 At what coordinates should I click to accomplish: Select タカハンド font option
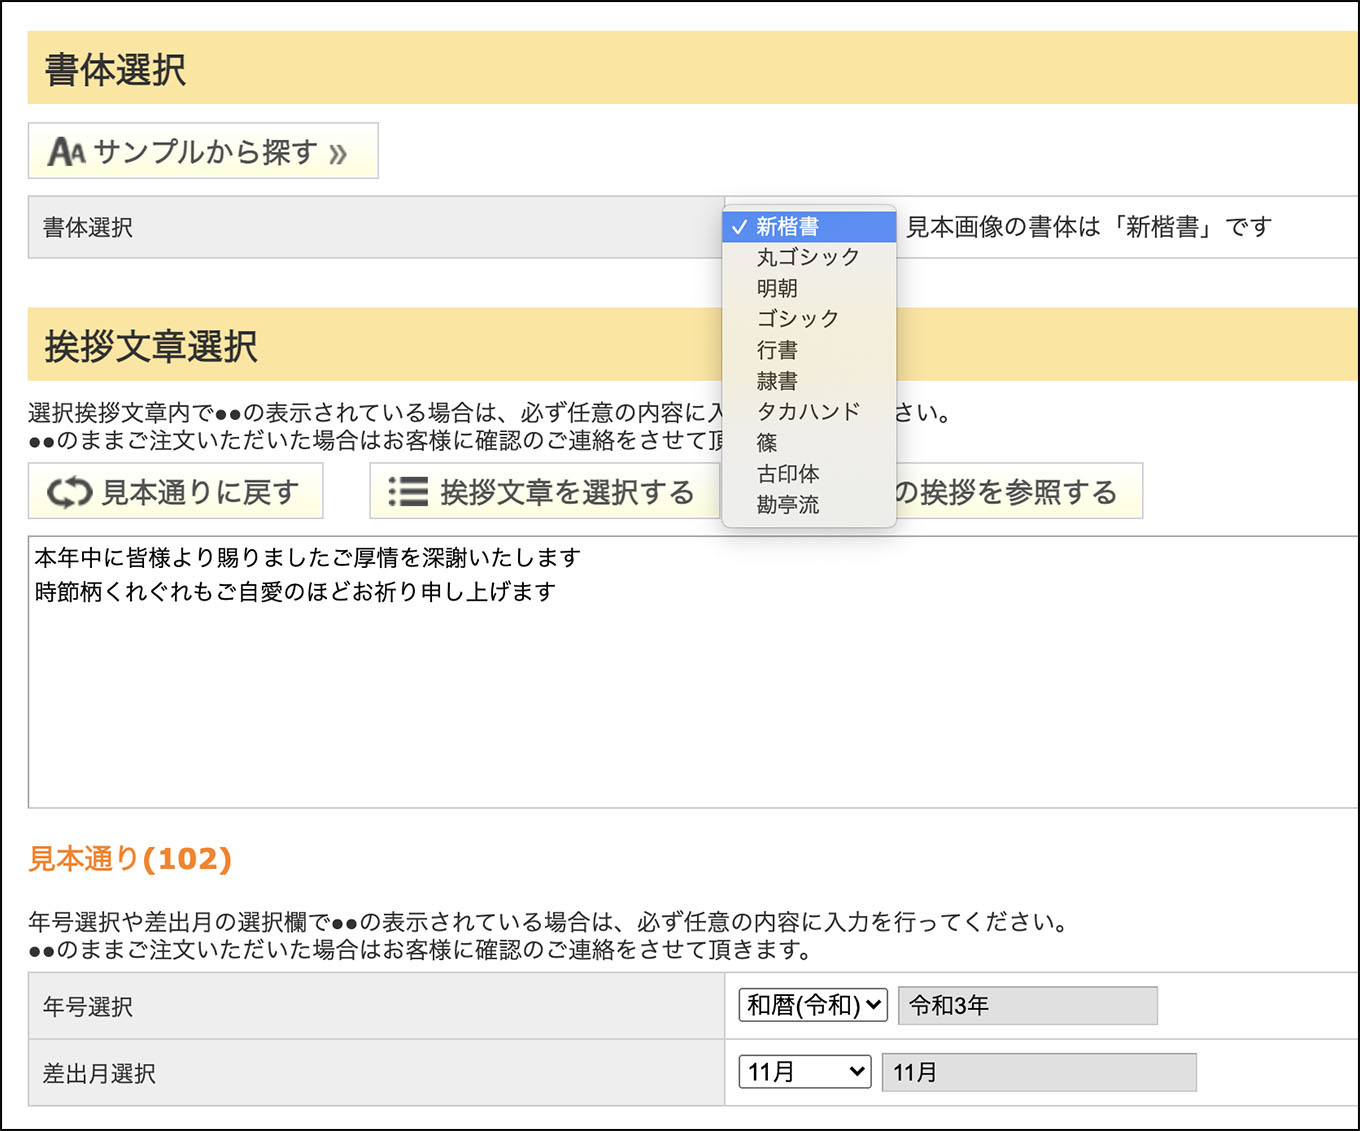[809, 412]
